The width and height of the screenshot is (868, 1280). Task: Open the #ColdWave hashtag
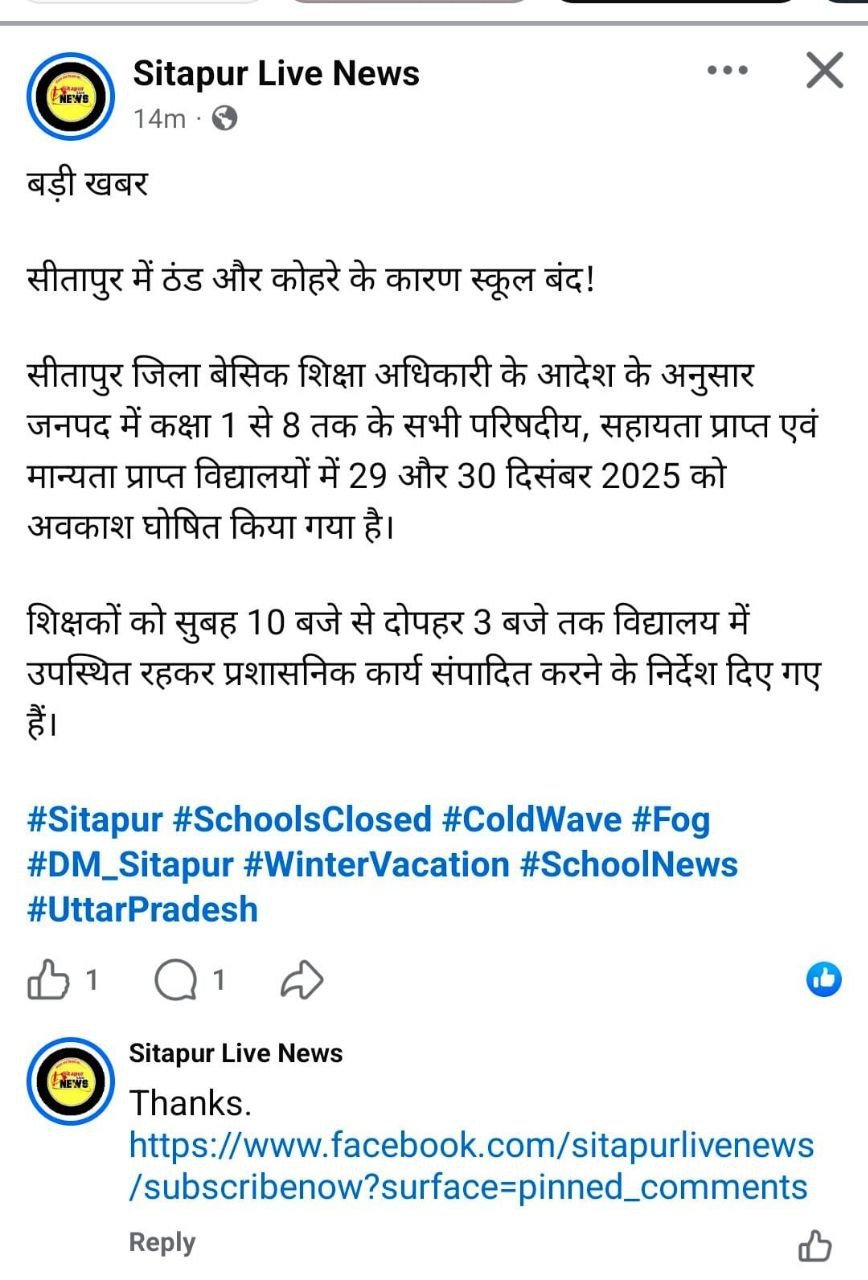[x=531, y=820]
